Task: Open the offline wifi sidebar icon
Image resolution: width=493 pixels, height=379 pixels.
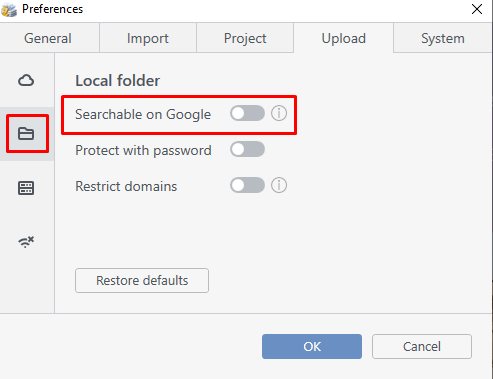Action: click(x=26, y=242)
